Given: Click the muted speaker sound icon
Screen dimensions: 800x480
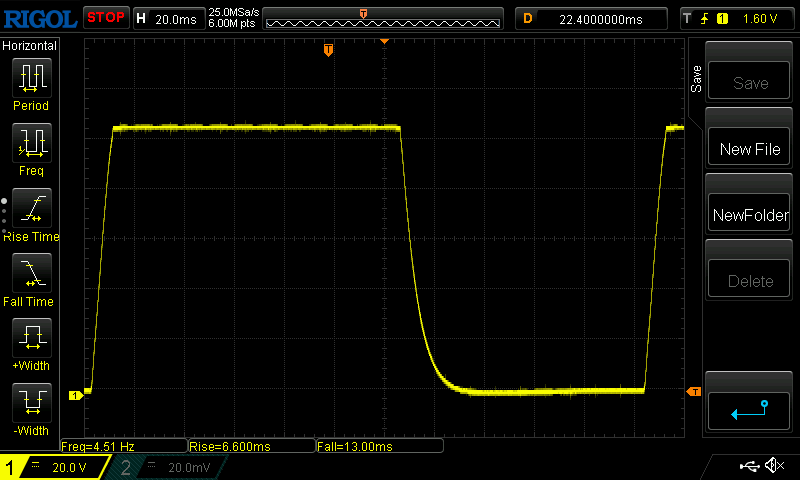Looking at the screenshot, I should (774, 466).
